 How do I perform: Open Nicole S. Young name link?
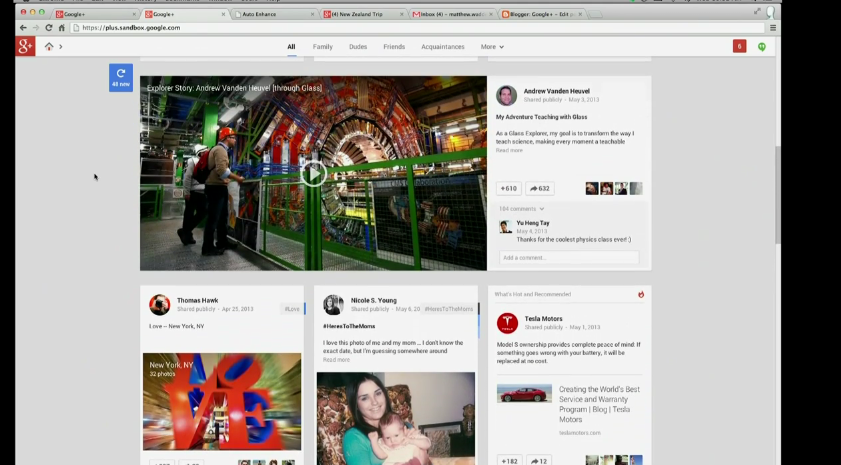tap(374, 300)
